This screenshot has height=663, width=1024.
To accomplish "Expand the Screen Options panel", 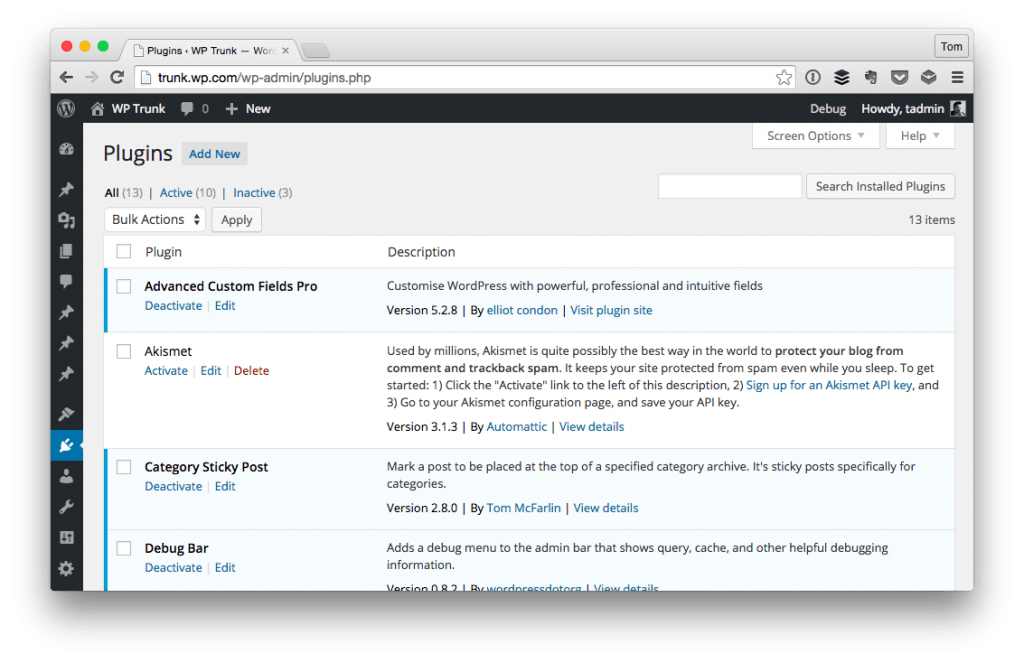I will [x=816, y=136].
